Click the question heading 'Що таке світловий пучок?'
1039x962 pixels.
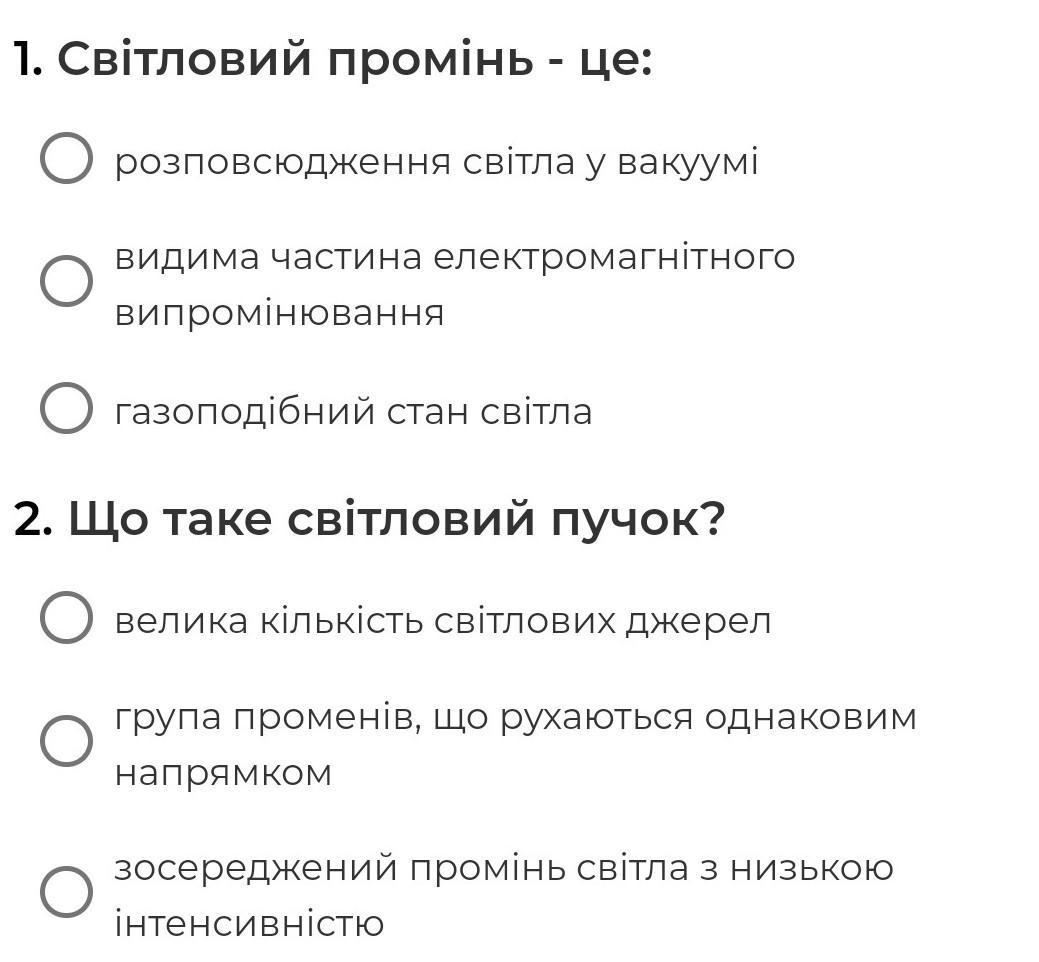(395, 519)
